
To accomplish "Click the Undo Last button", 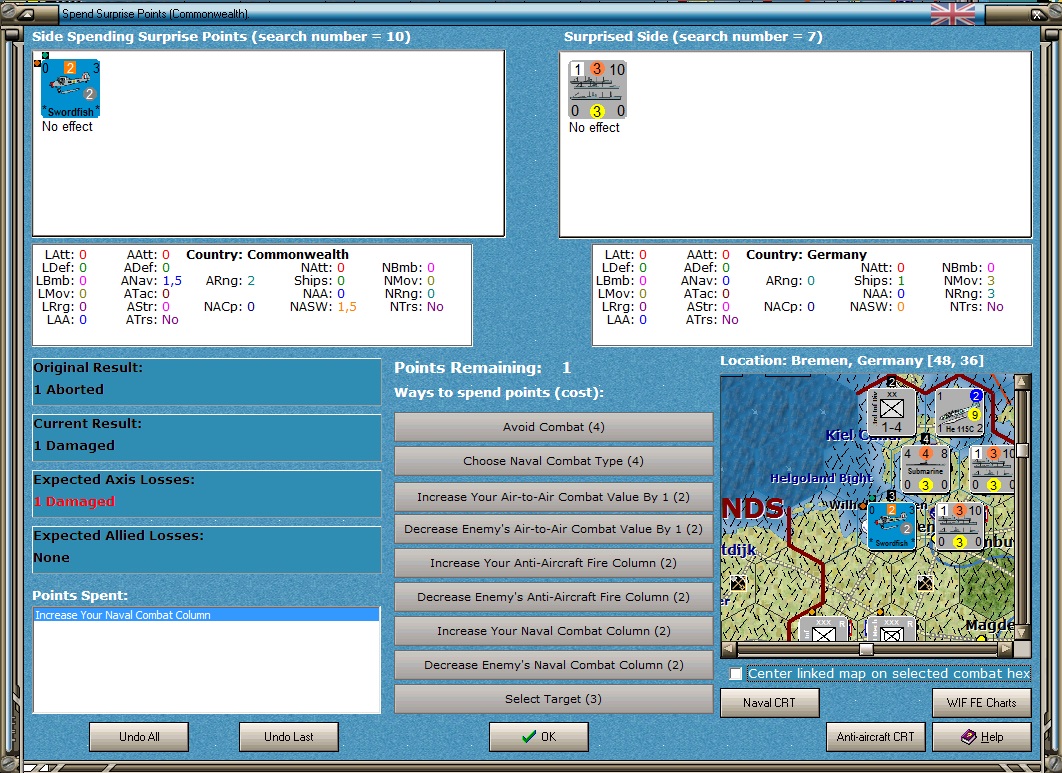I will 289,736.
